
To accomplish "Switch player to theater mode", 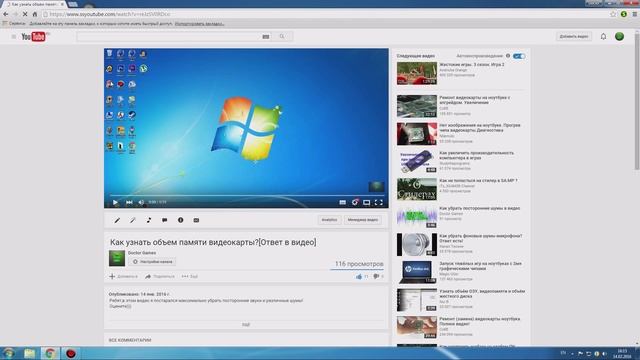I will 367,202.
